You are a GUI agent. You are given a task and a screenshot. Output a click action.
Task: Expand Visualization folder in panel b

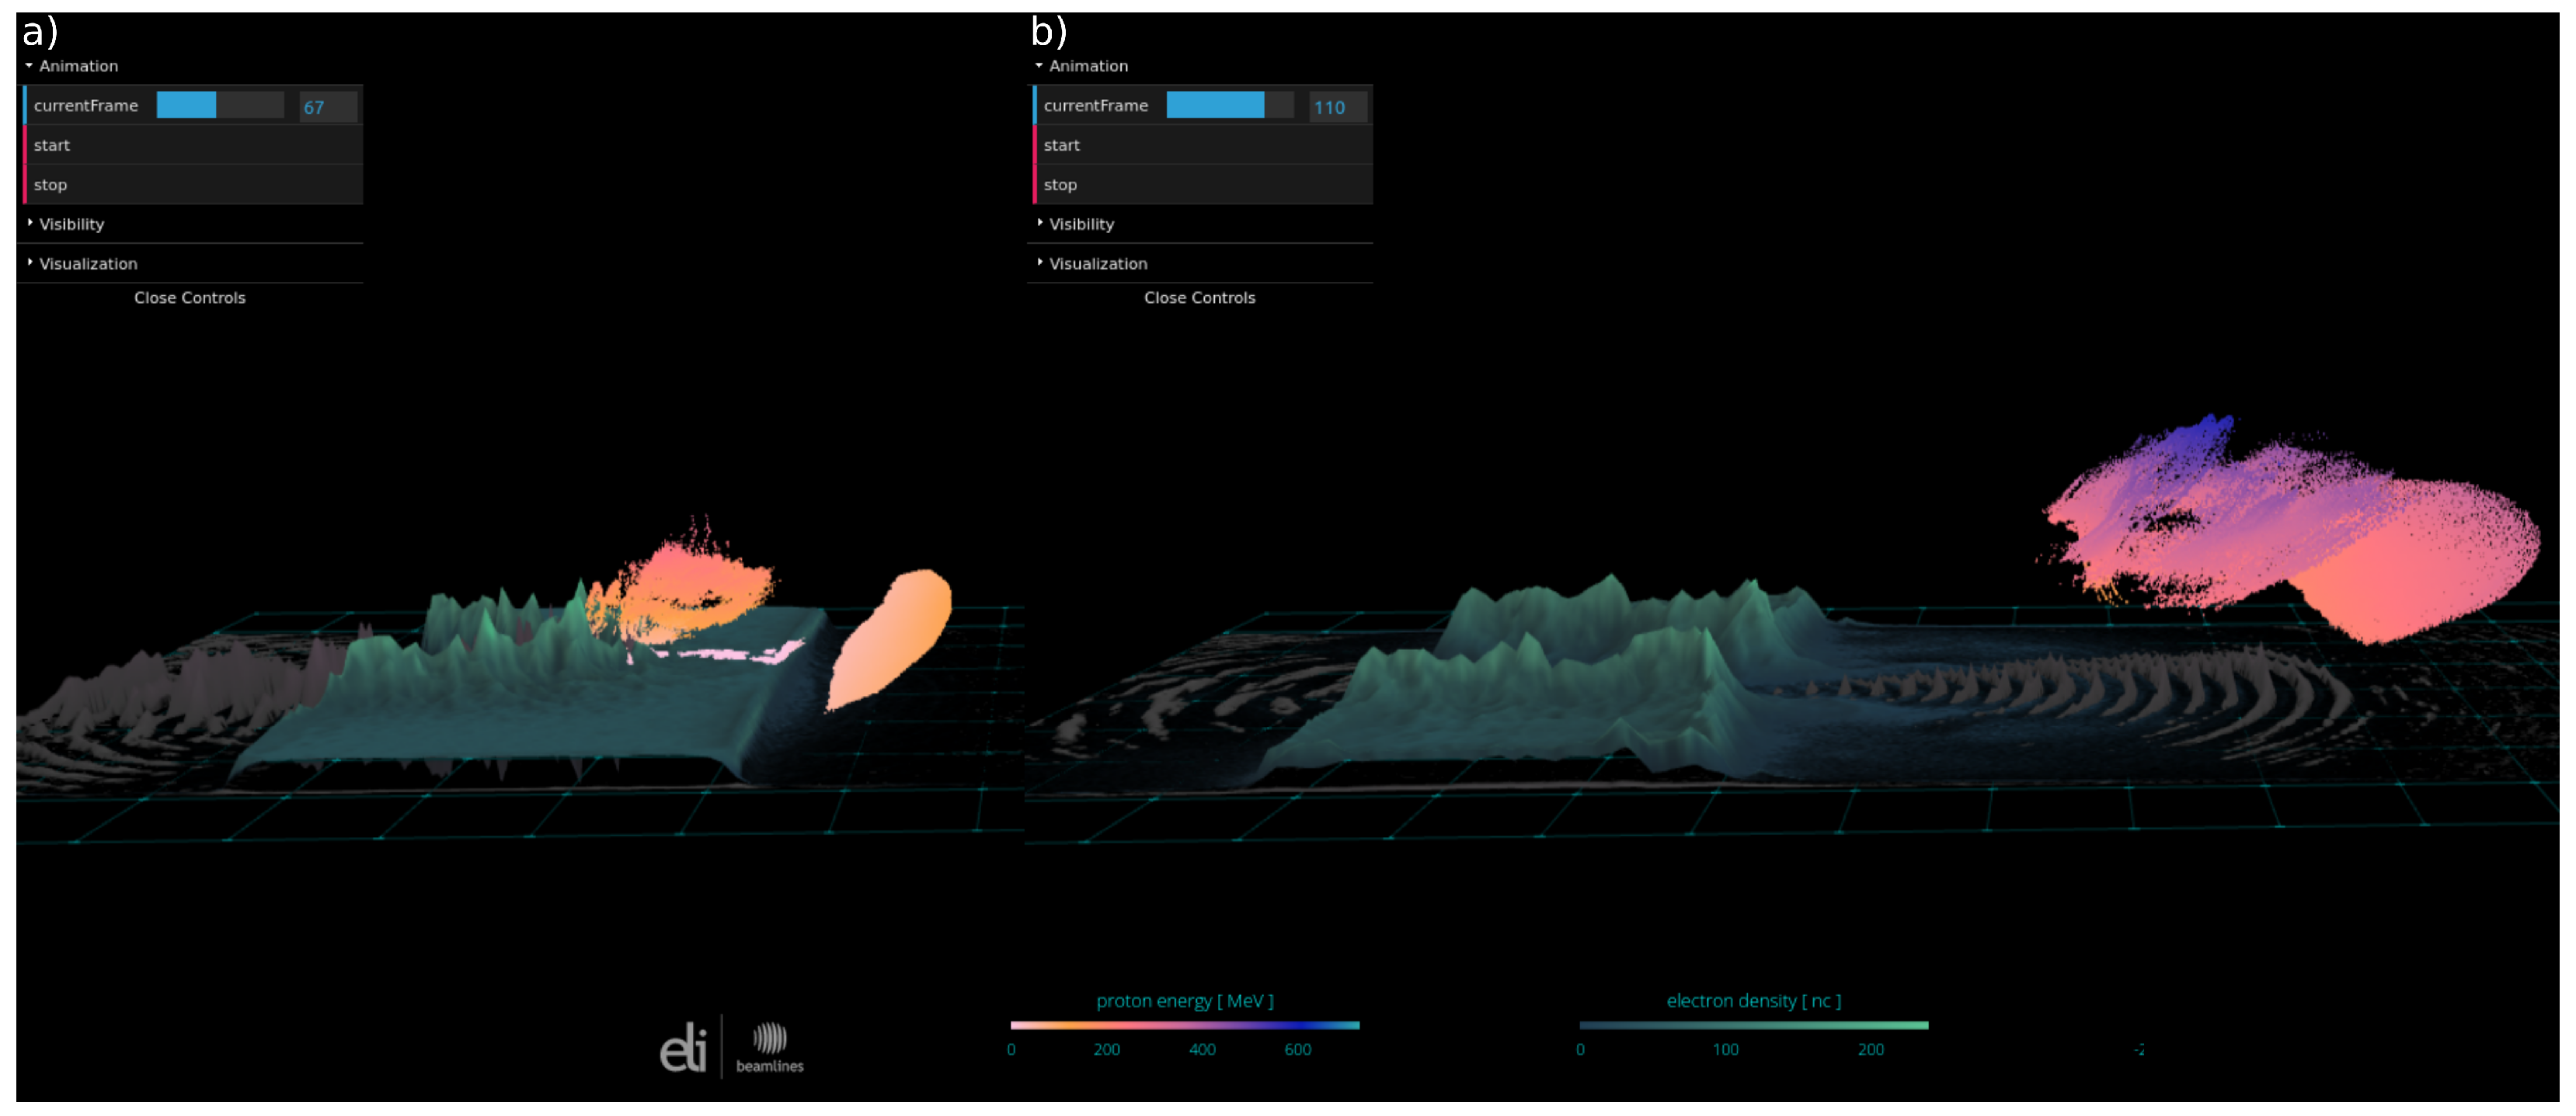1097,264
